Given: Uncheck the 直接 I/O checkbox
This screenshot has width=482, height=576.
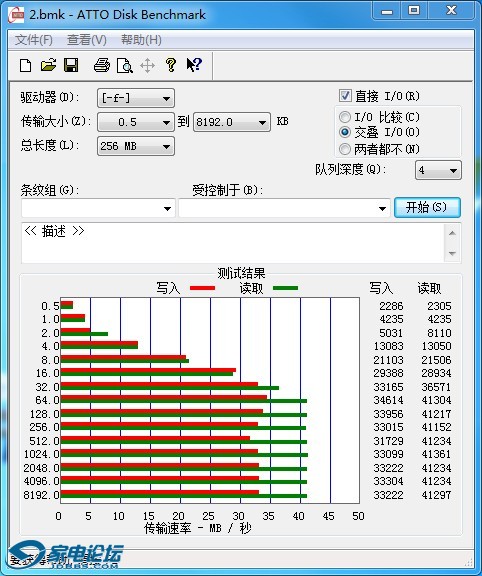Looking at the screenshot, I should tap(345, 96).
